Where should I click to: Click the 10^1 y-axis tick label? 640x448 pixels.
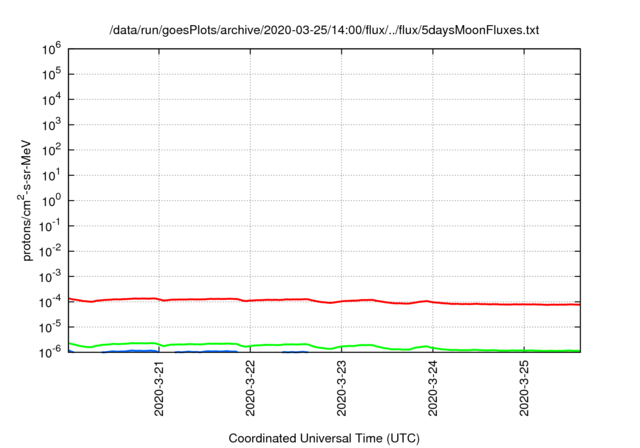point(51,175)
